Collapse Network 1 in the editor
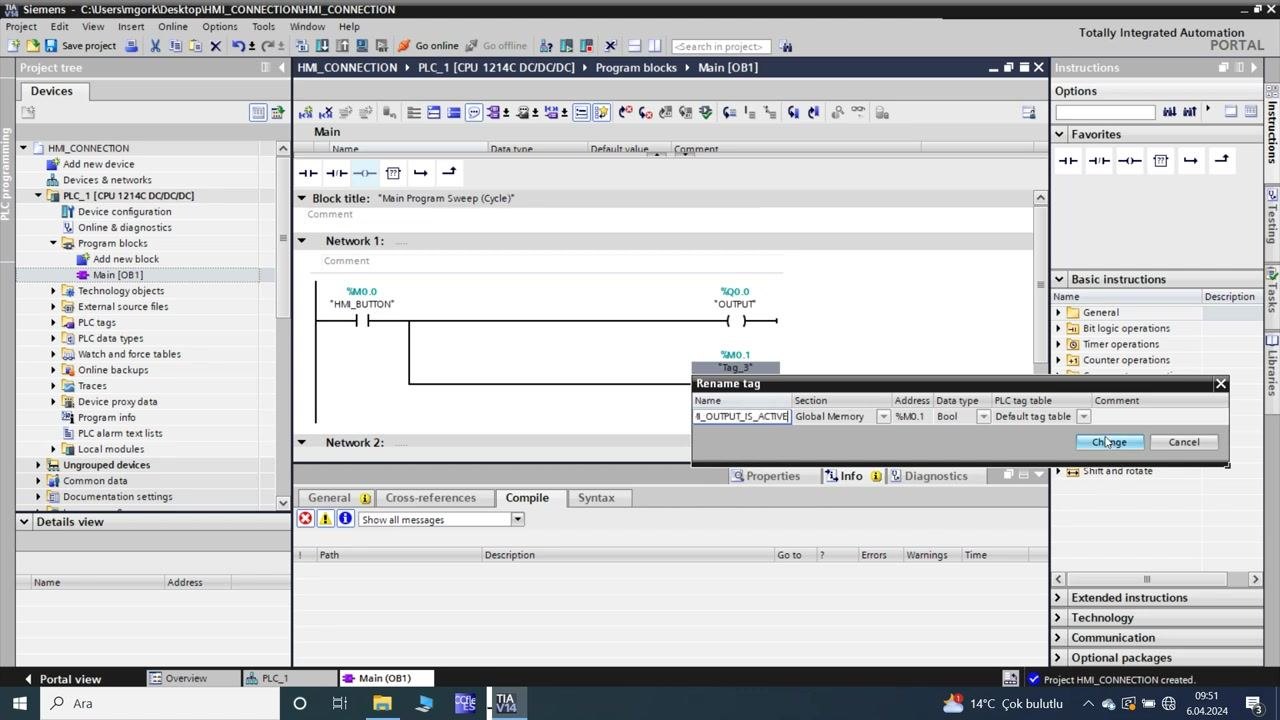The width and height of the screenshot is (1280, 720). point(302,241)
